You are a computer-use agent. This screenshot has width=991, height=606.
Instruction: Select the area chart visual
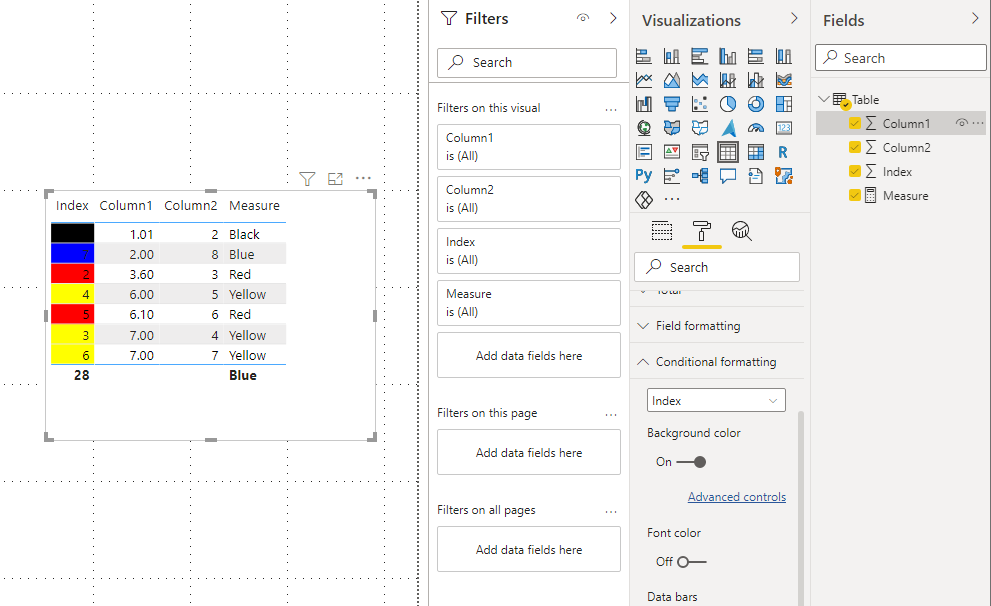[x=671, y=80]
